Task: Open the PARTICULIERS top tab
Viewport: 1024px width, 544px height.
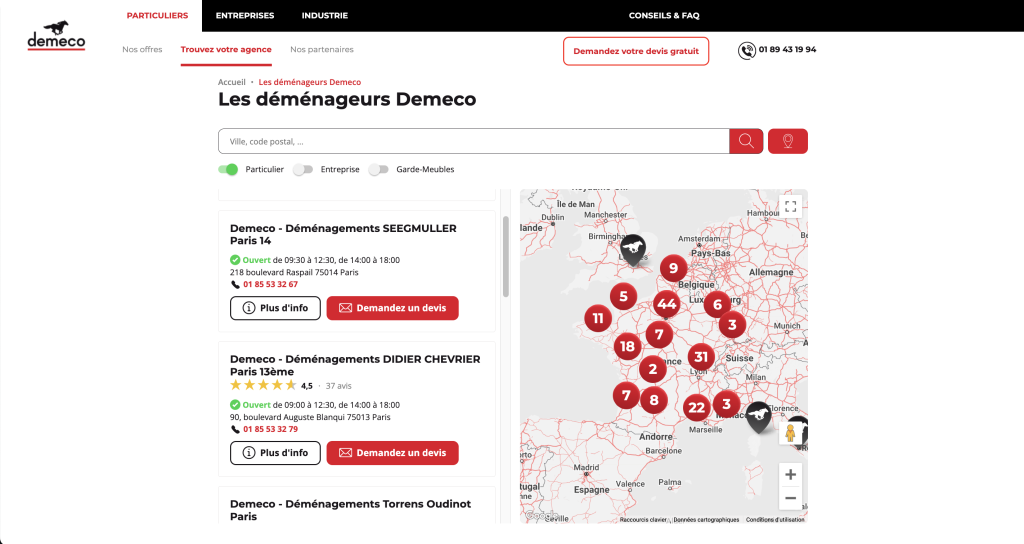Action: [x=157, y=16]
